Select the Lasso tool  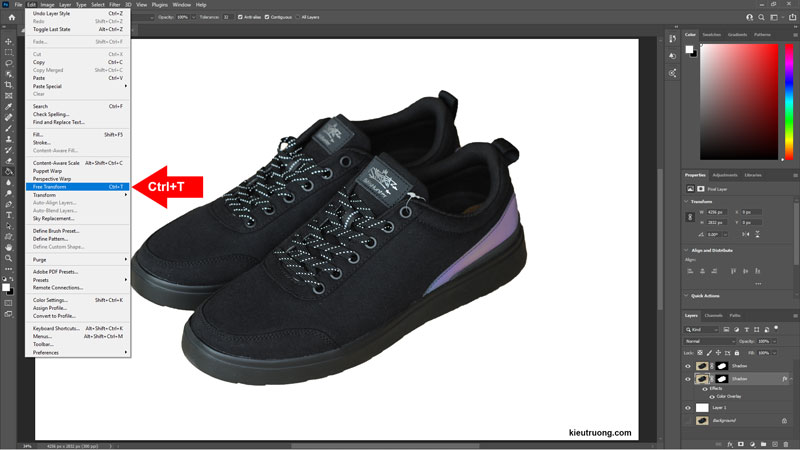pyautogui.click(x=9, y=63)
